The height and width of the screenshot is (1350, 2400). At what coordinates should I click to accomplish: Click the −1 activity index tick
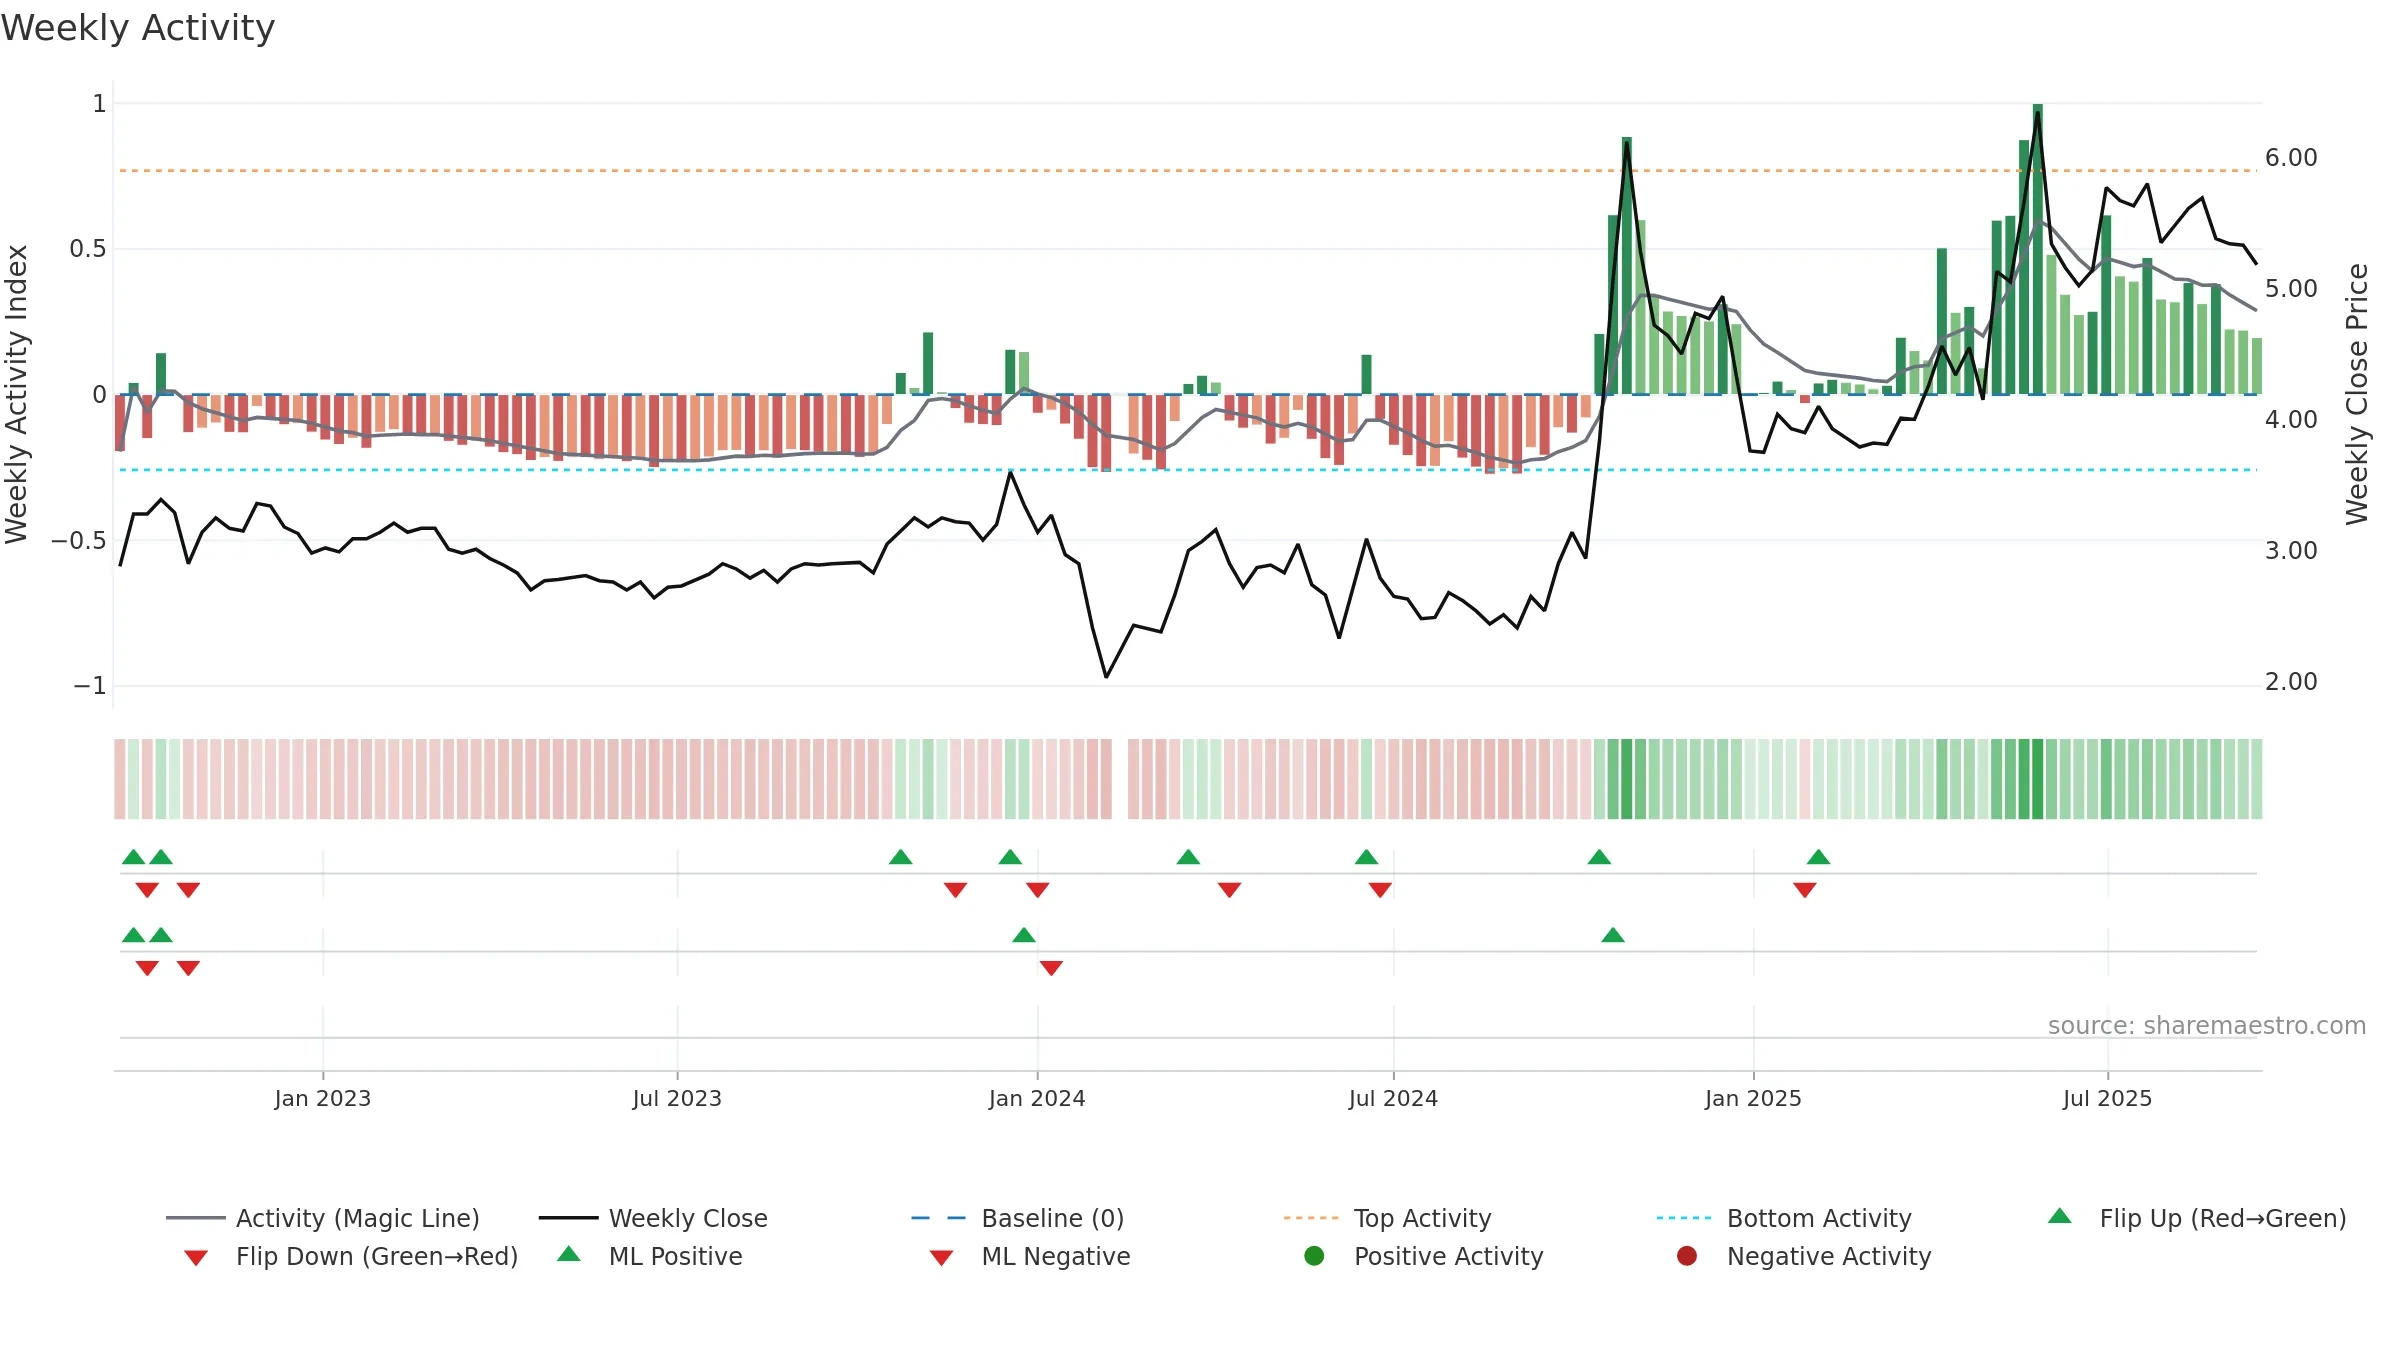click(x=90, y=686)
